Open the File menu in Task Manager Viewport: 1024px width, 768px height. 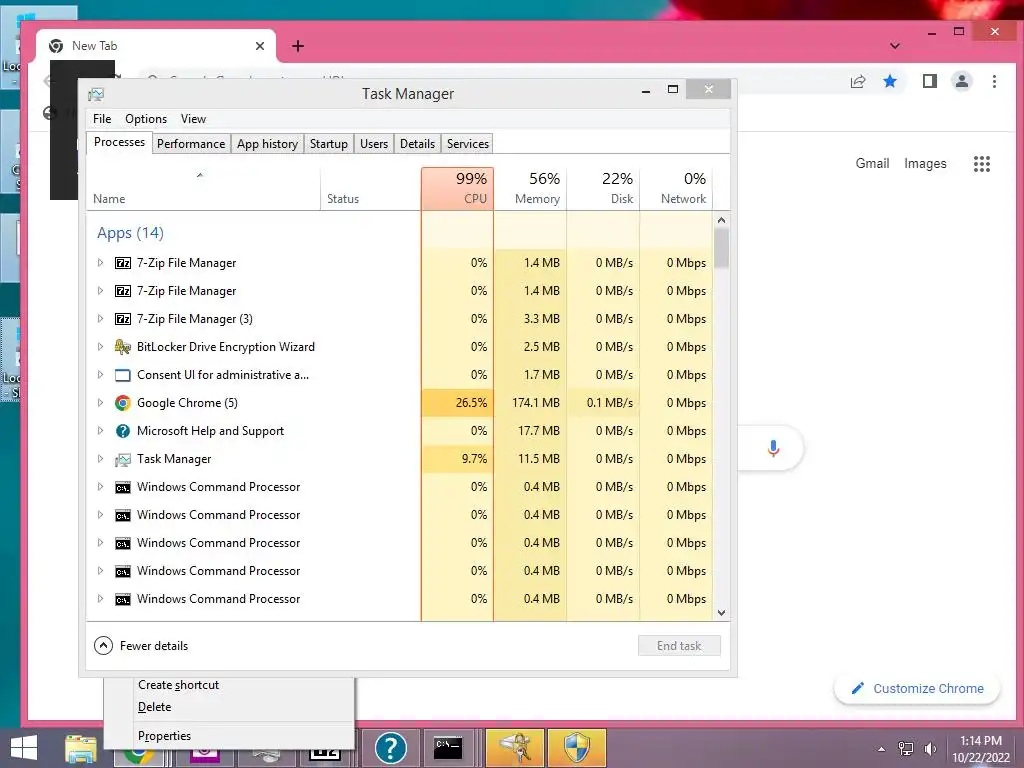(x=102, y=119)
